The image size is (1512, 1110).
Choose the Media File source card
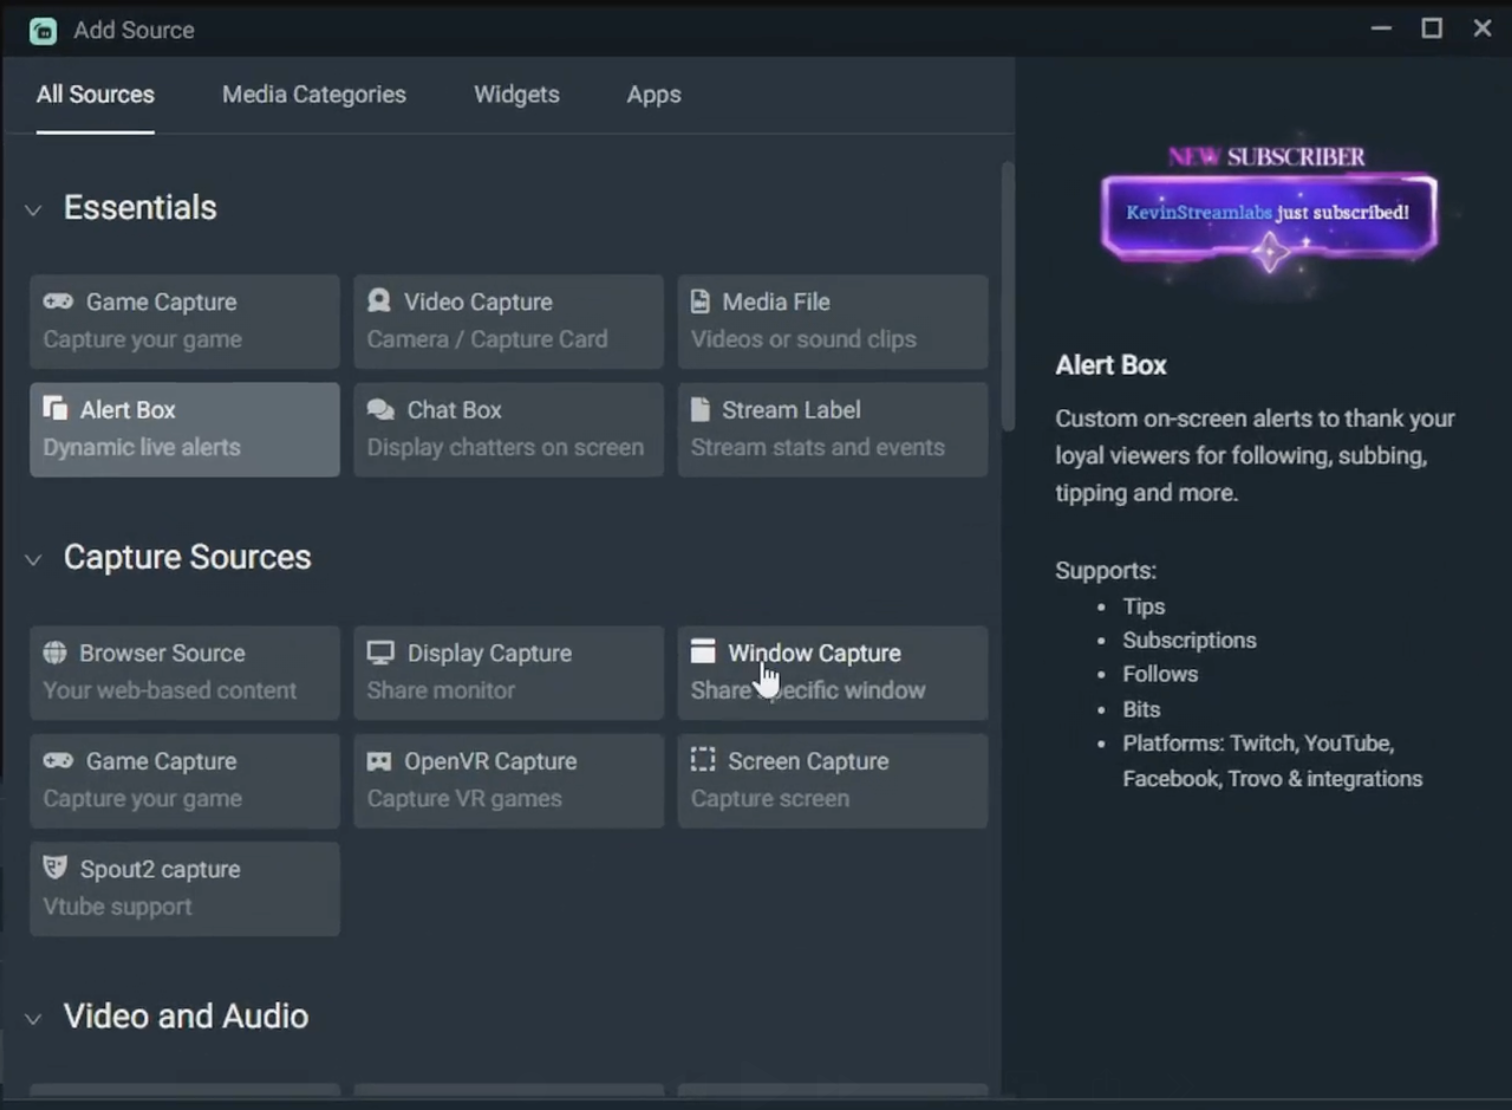coord(832,321)
